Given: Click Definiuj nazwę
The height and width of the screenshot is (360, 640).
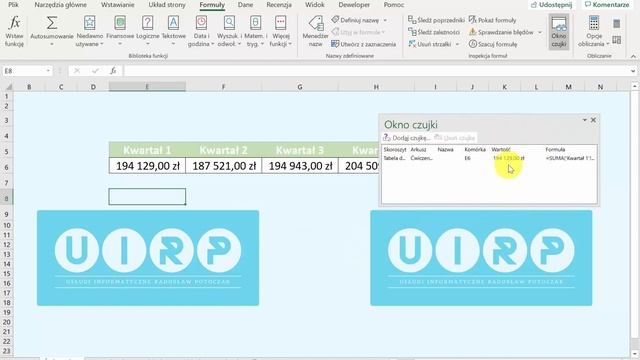Looking at the screenshot, I should pos(355,20).
